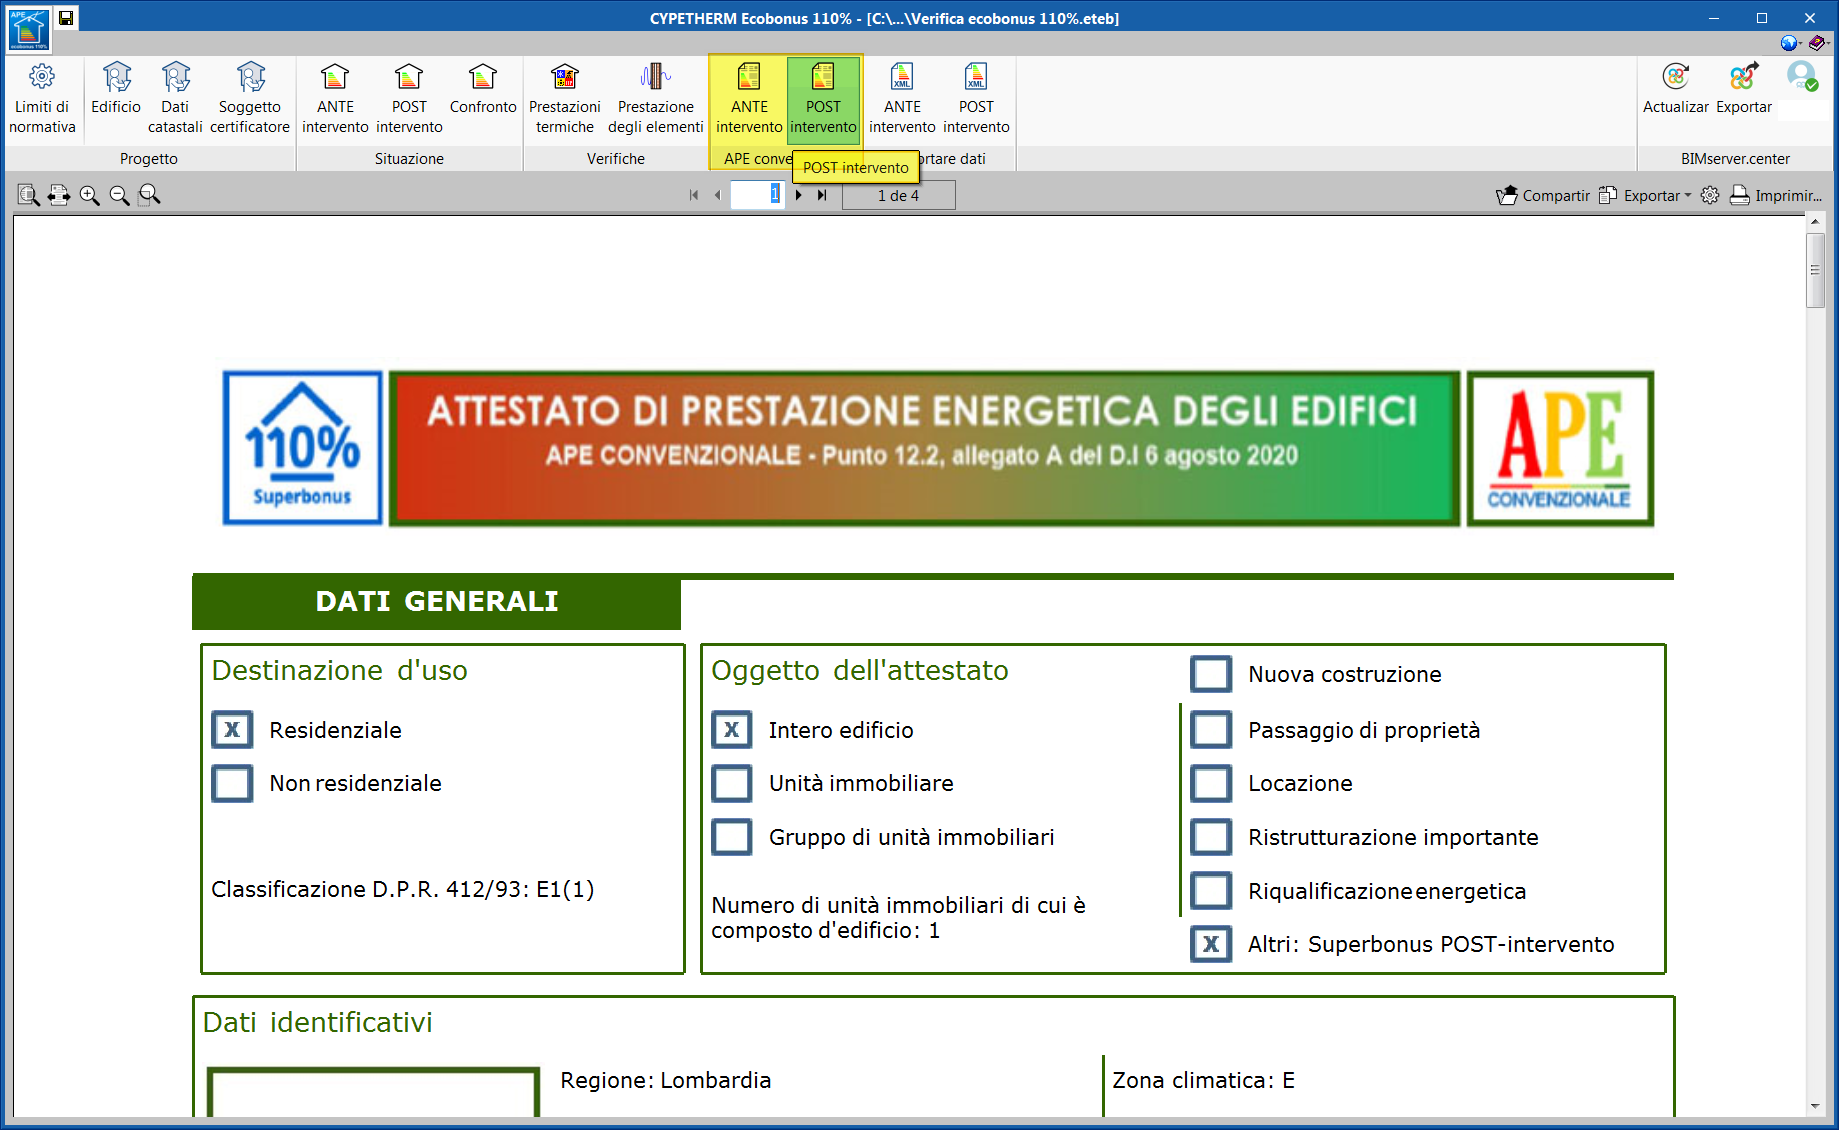Screen dimensions: 1839x1130
Task: Click the page number input field
Action: coord(757,195)
